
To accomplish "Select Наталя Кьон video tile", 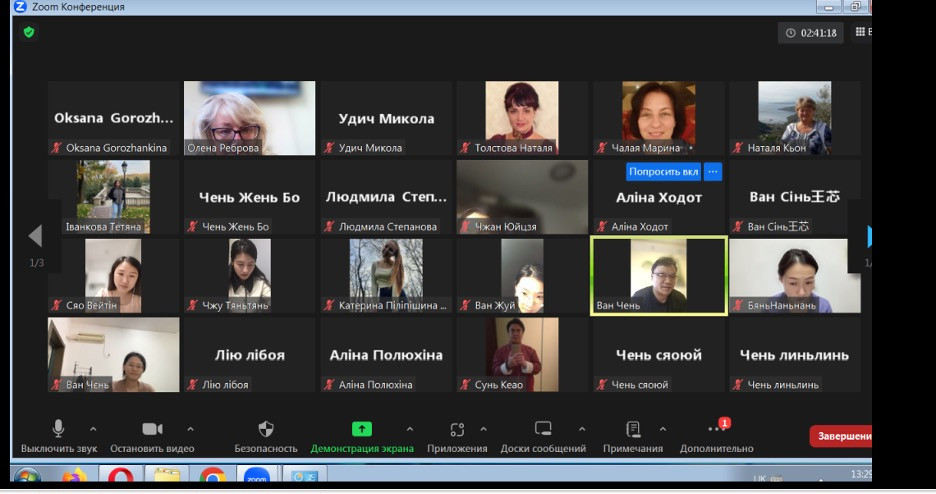I will click(795, 118).
